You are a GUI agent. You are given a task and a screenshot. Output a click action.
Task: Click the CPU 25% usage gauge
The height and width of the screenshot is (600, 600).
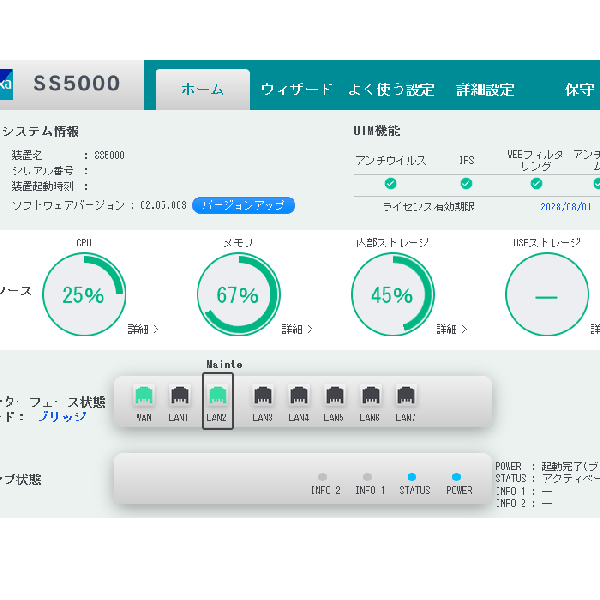pyautogui.click(x=84, y=295)
